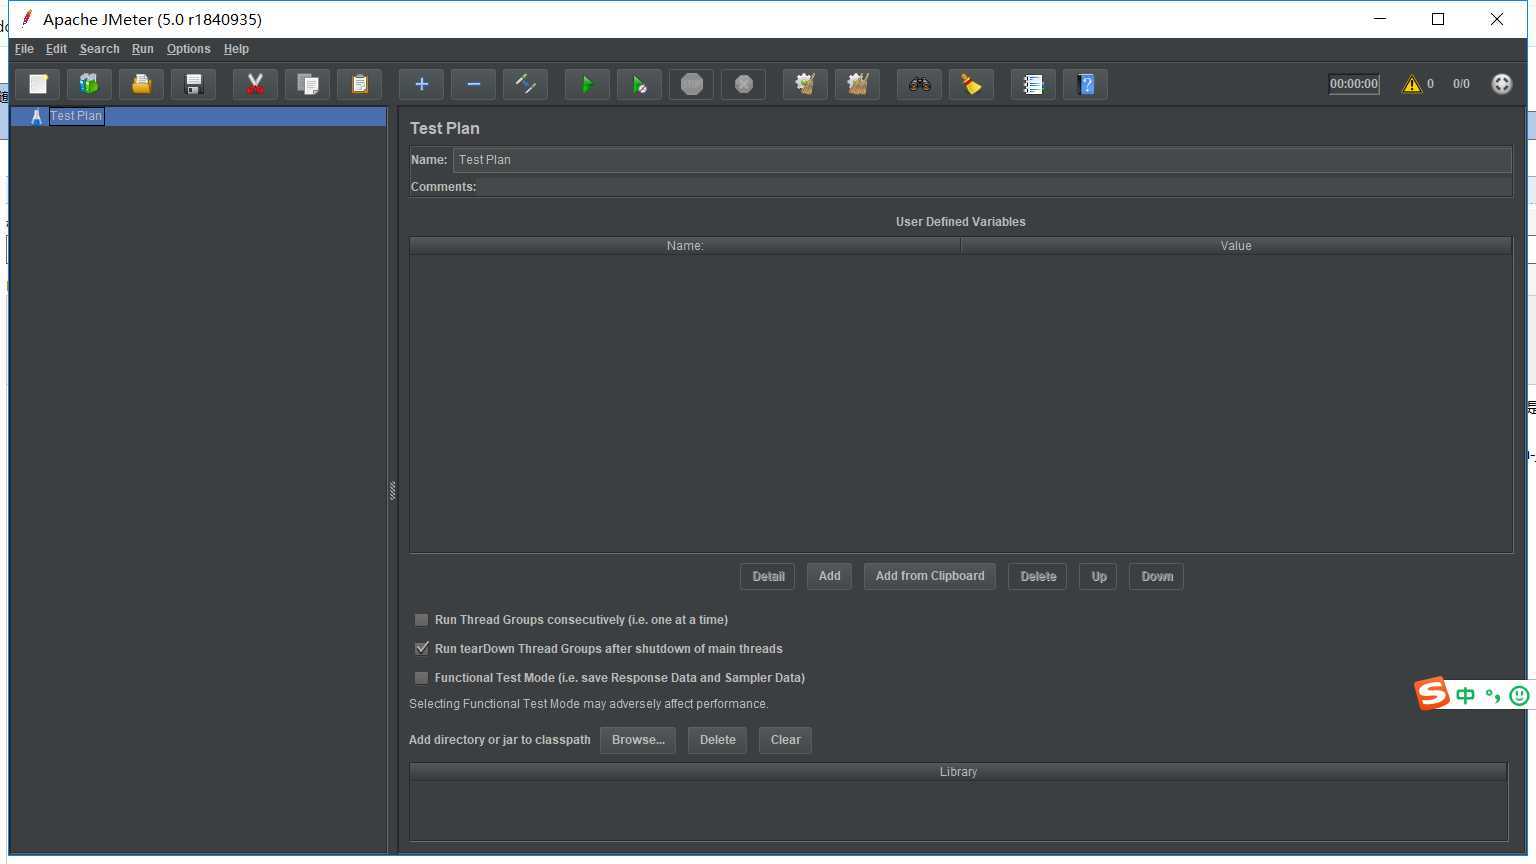Open the Search menu
1536x864 pixels.
click(x=99, y=49)
